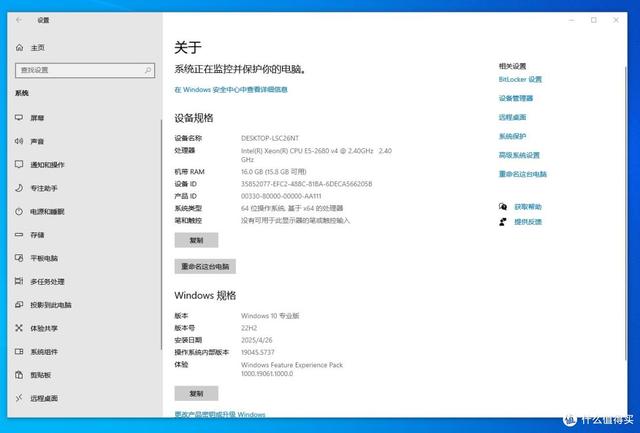Click the Clipboard (剪贴板) icon
This screenshot has width=640, height=433.
click(19, 375)
